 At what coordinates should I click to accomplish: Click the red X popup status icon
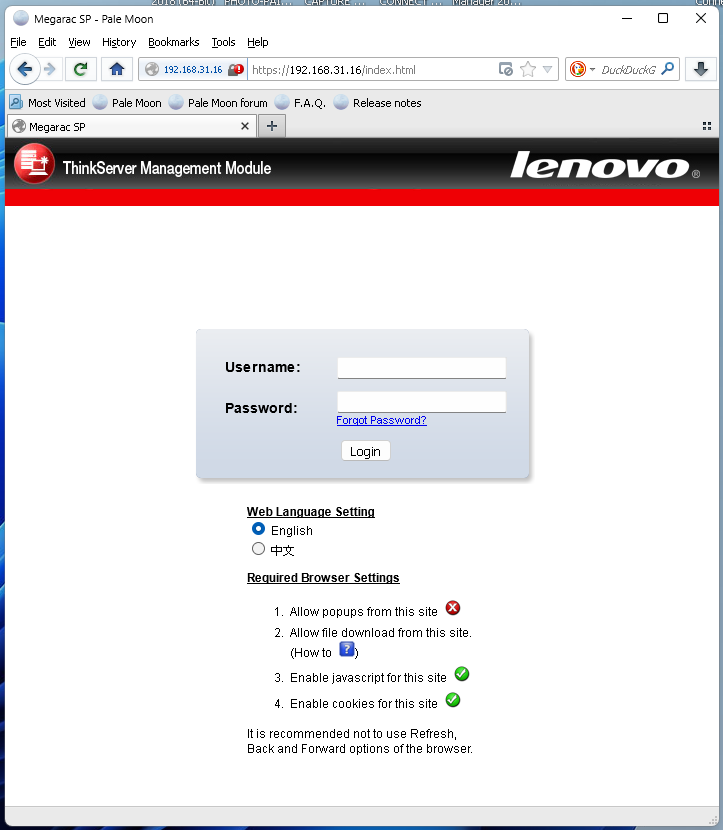(453, 608)
